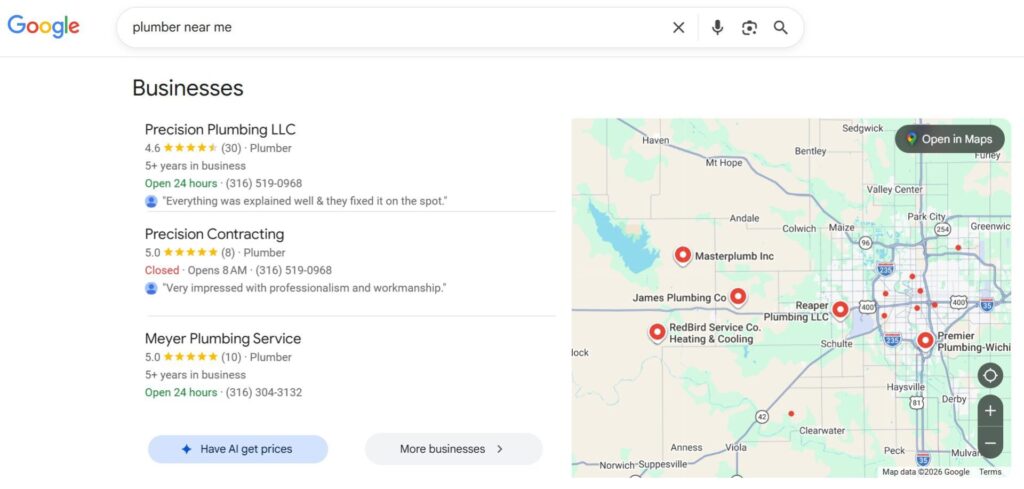Open Precision Plumbing LLC listing
Viewport: 1024px width, 489px height.
(x=220, y=129)
